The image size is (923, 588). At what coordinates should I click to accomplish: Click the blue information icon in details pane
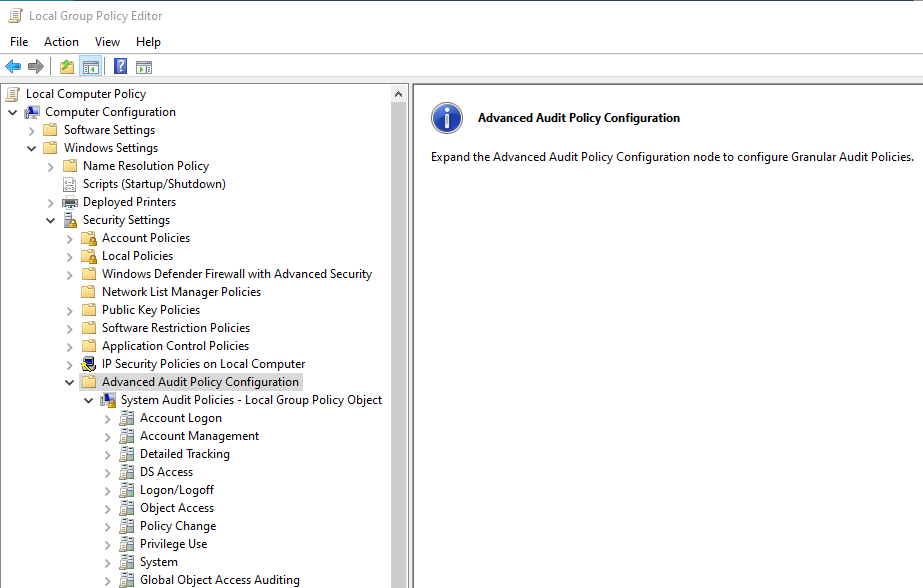click(x=447, y=118)
